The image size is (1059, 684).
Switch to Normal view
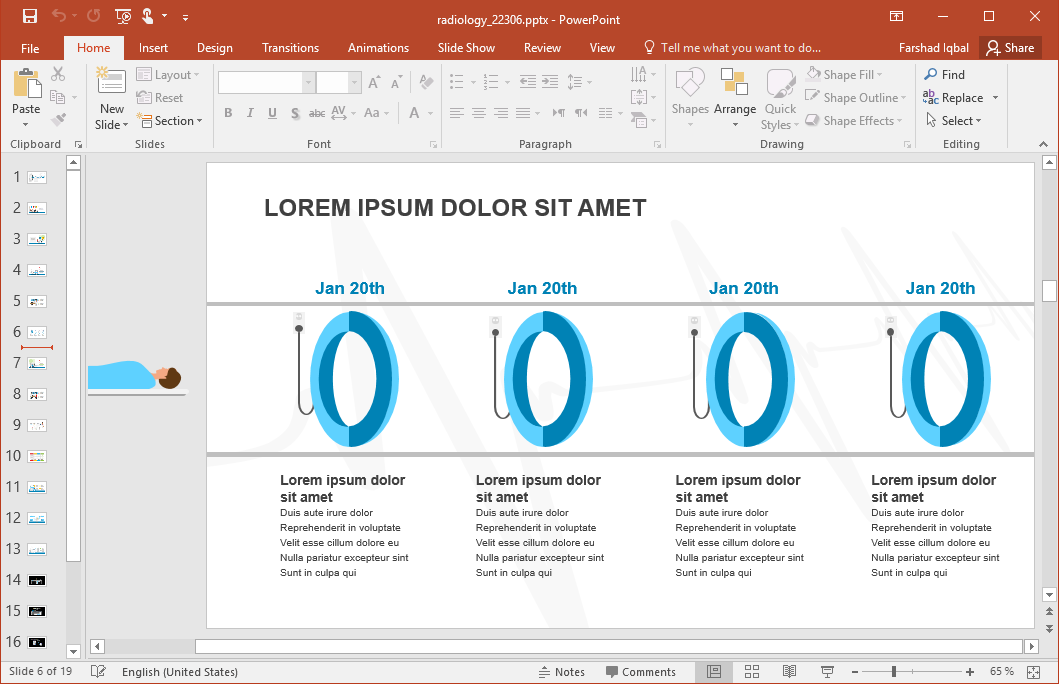(x=714, y=671)
